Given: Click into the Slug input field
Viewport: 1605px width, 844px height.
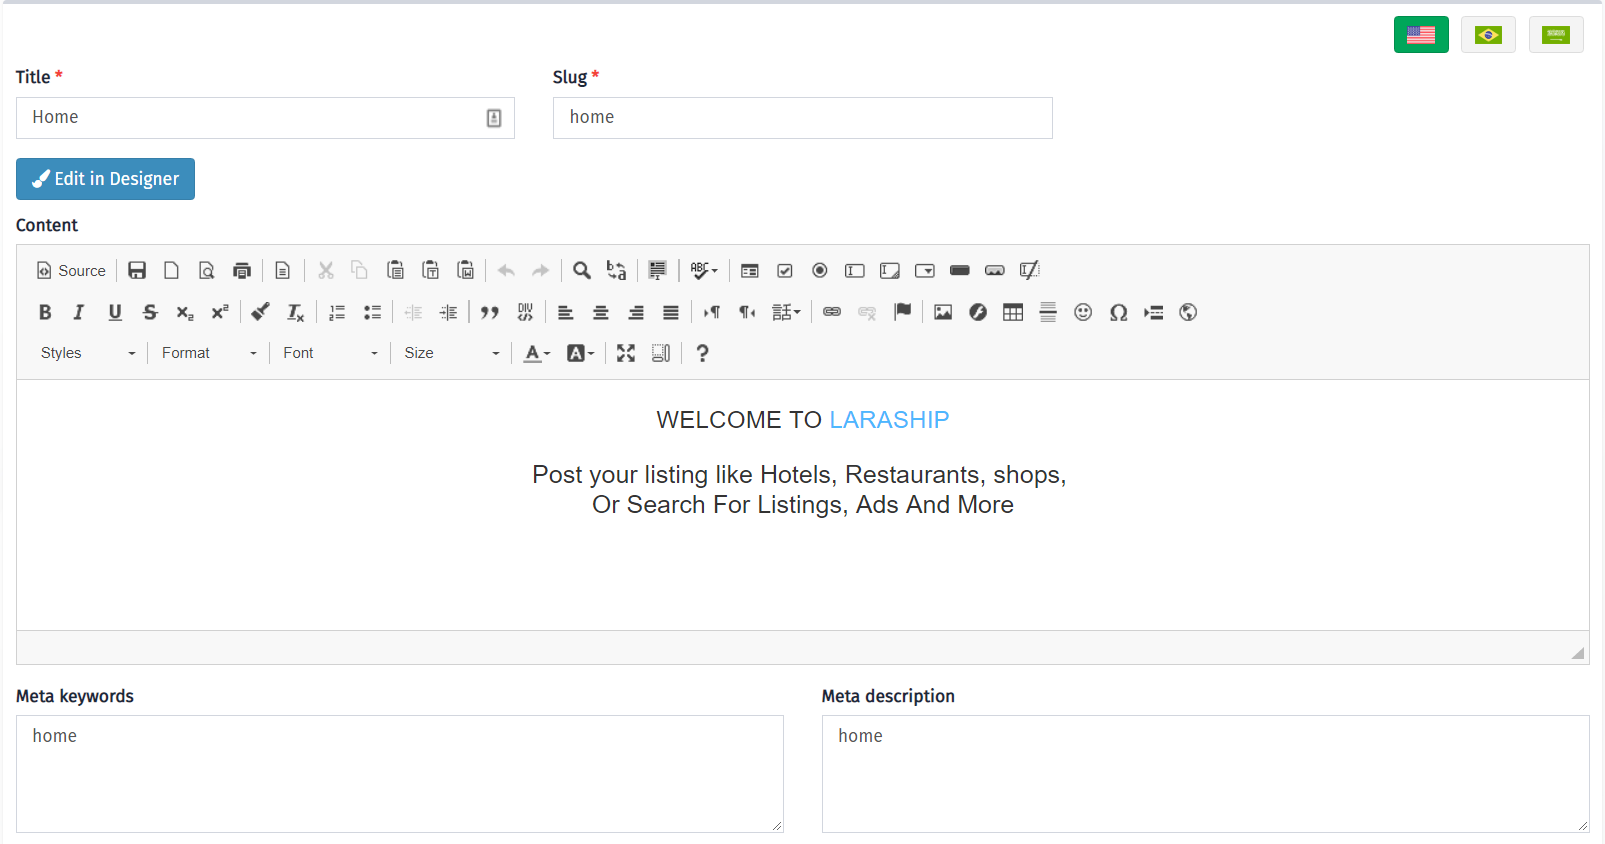Looking at the screenshot, I should tap(802, 118).
